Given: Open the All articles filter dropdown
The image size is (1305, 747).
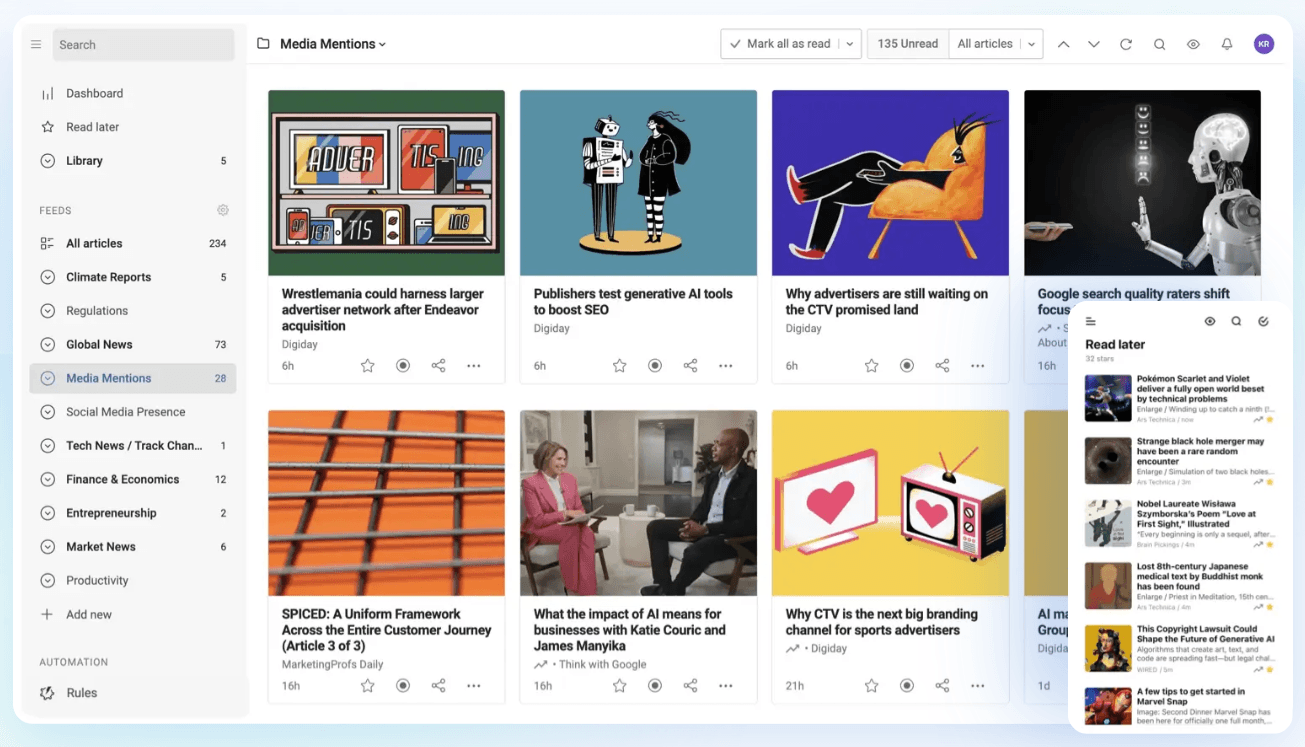Looking at the screenshot, I should 995,44.
